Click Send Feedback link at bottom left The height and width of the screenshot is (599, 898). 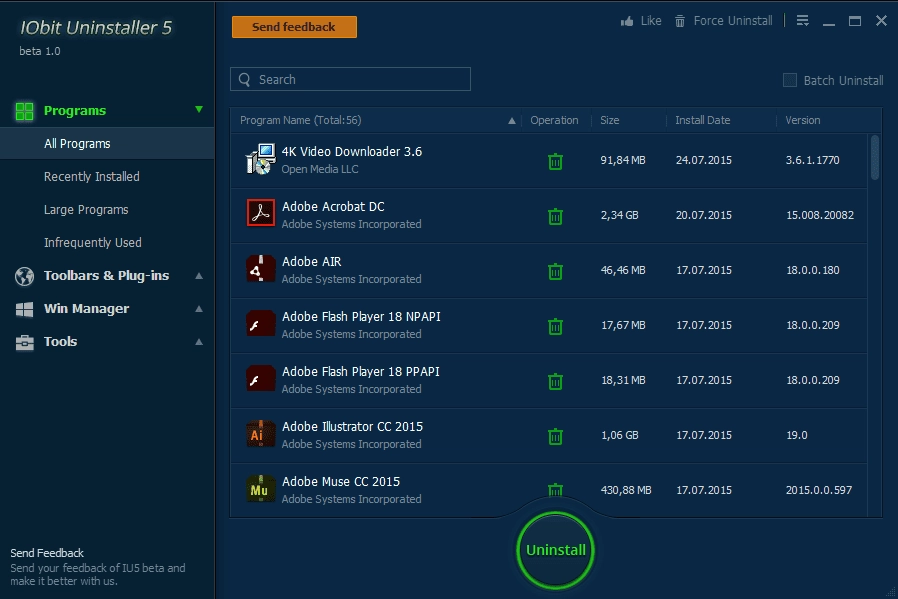point(47,553)
